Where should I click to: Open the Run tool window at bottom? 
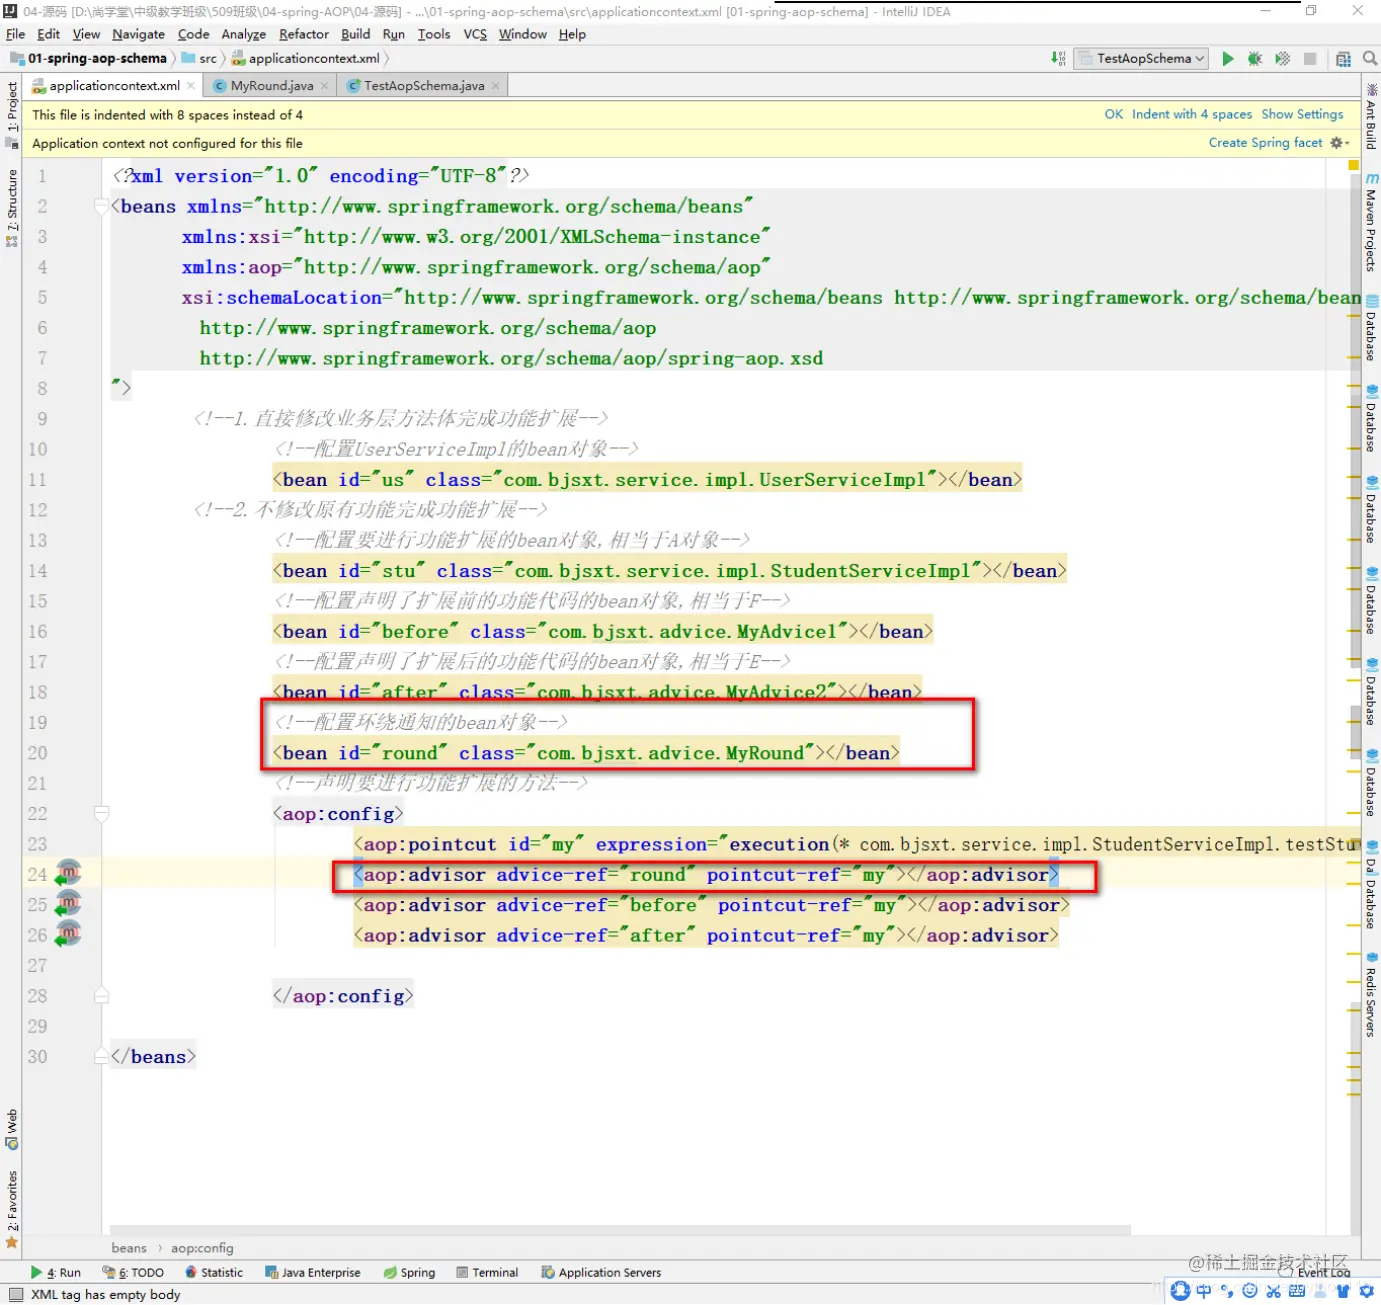[x=56, y=1273]
